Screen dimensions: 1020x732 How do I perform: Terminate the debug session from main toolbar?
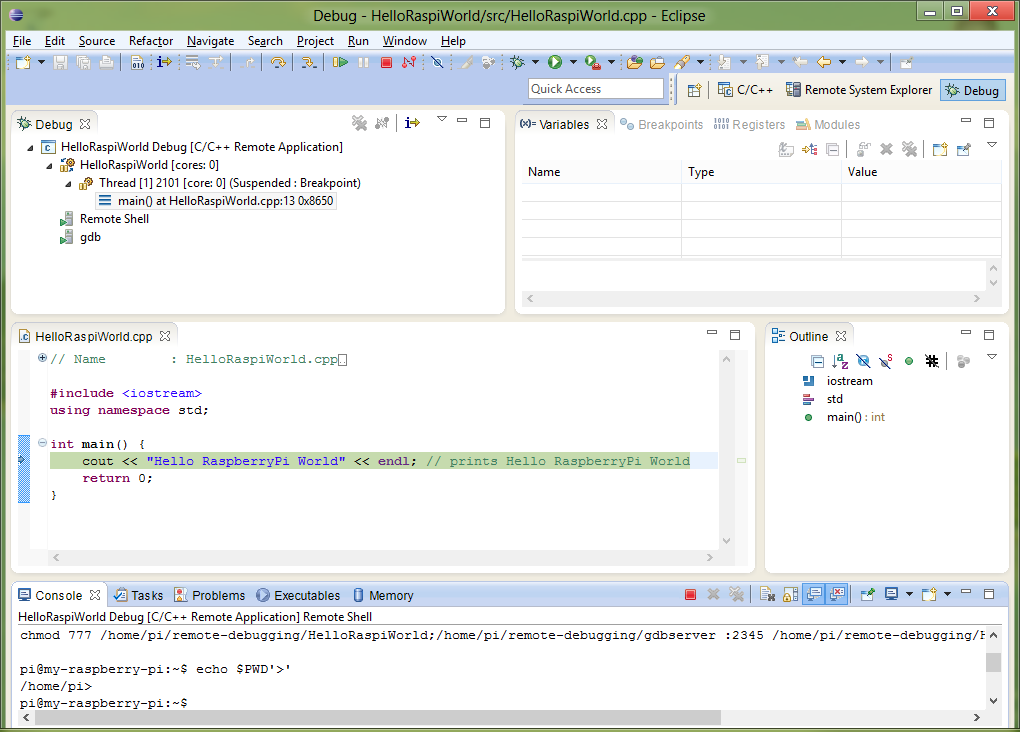386,62
